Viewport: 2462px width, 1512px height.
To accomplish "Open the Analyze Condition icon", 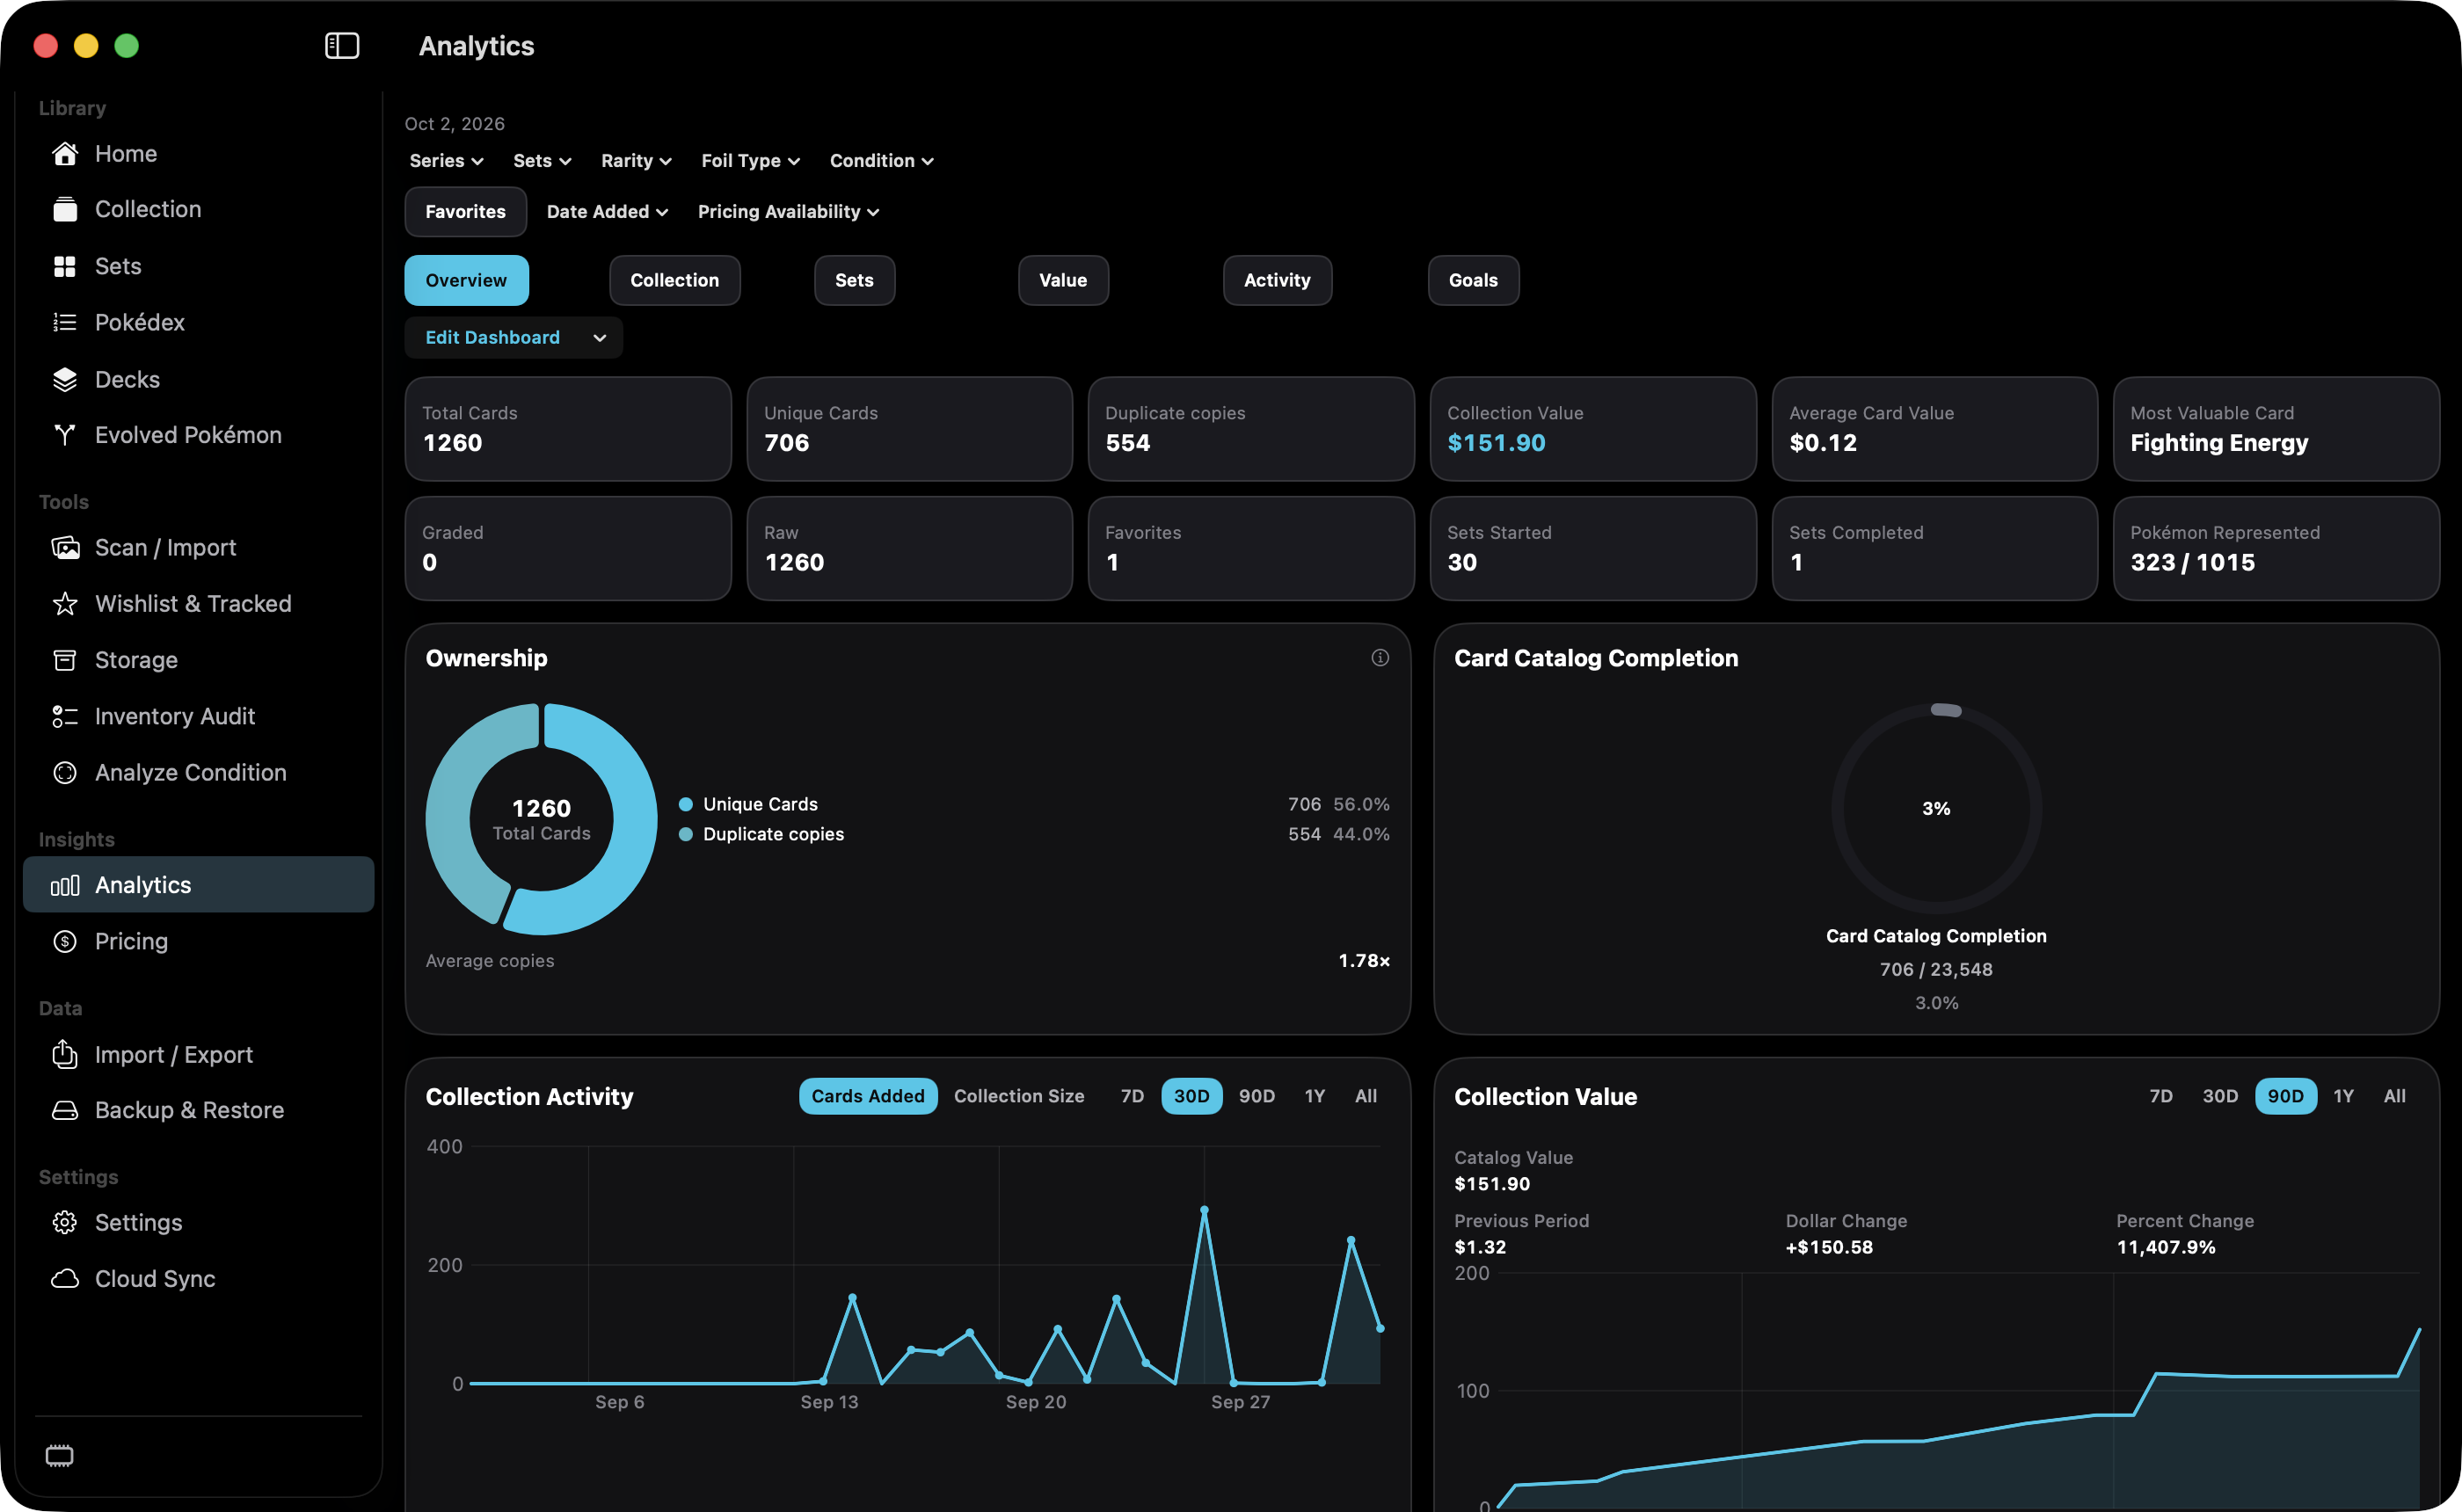I will (65, 773).
